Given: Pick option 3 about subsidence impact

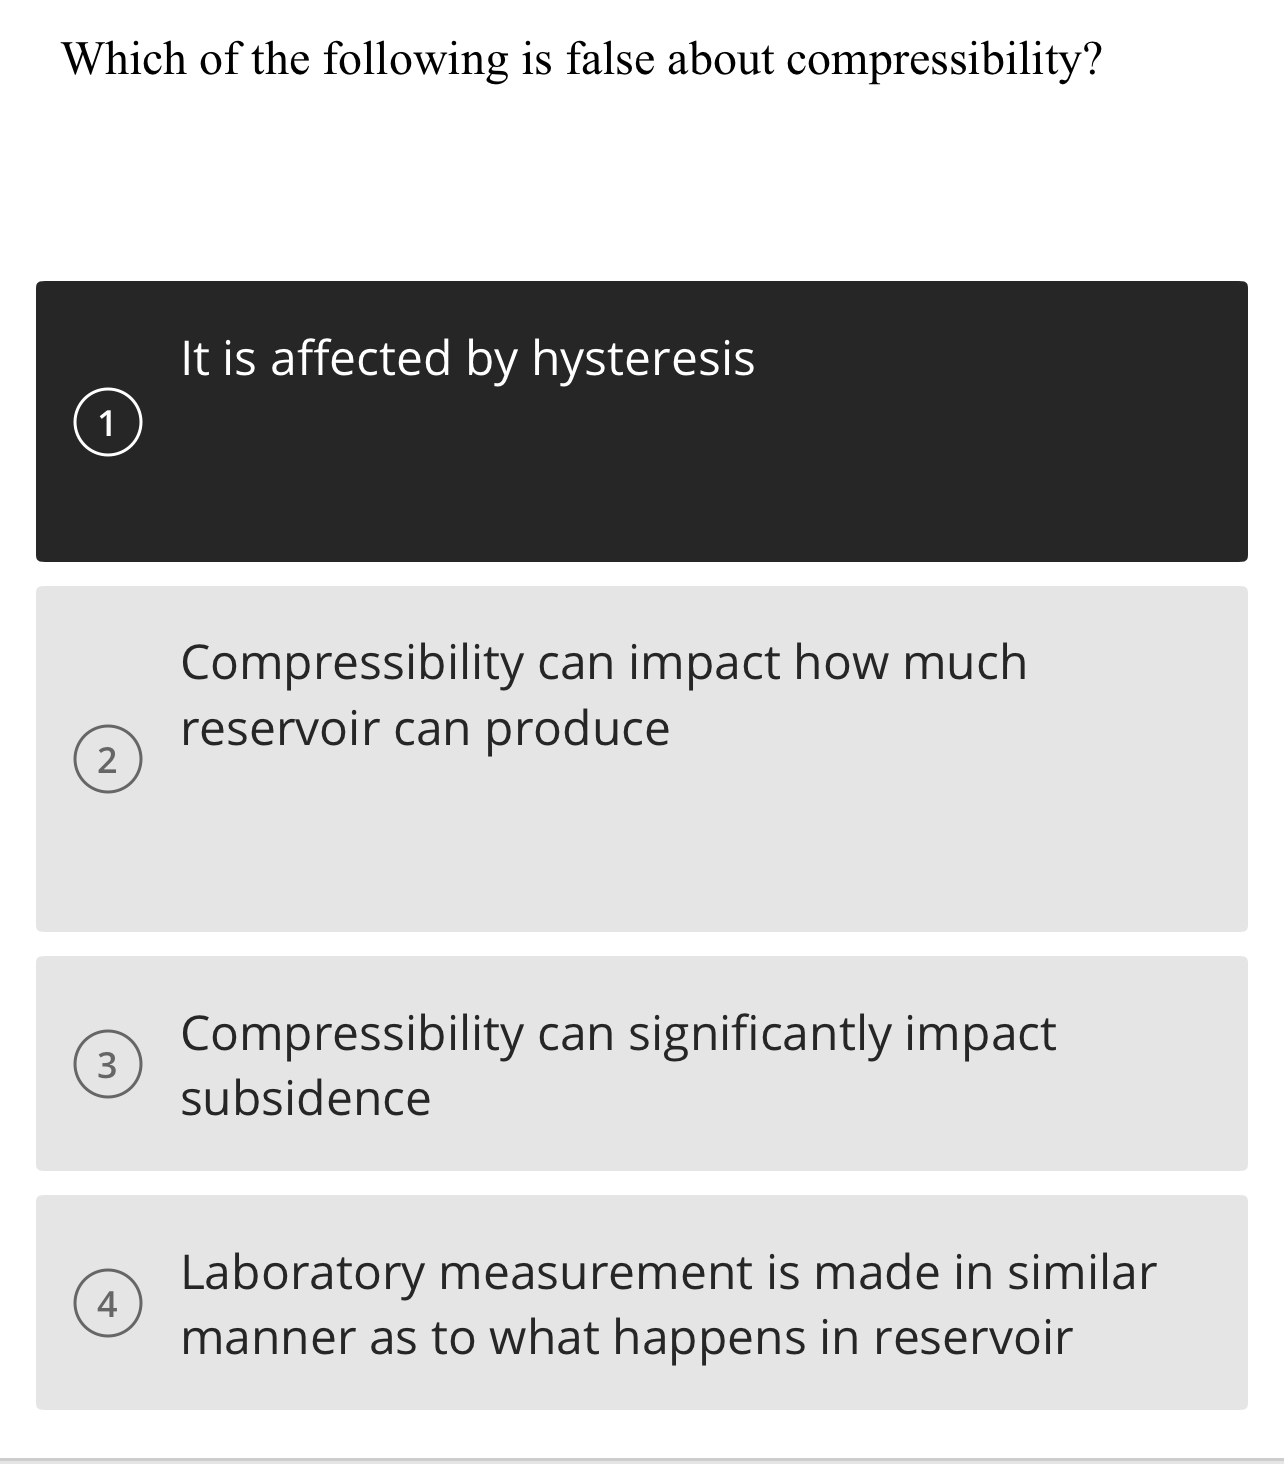Looking at the screenshot, I should (640, 1063).
